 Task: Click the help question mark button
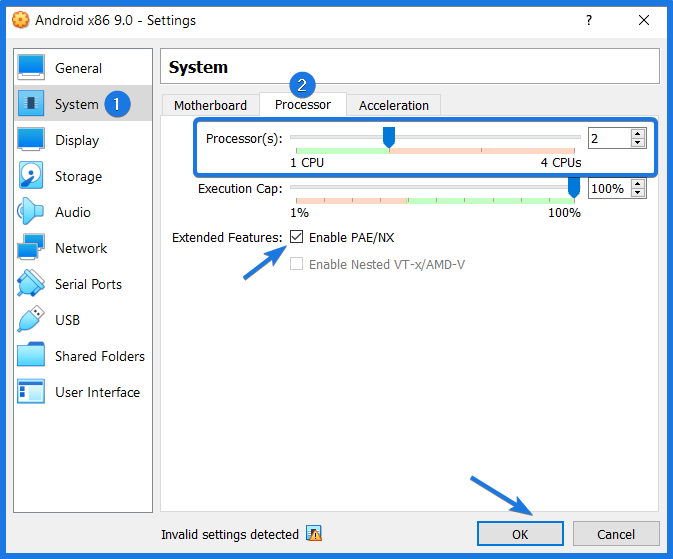[x=588, y=20]
